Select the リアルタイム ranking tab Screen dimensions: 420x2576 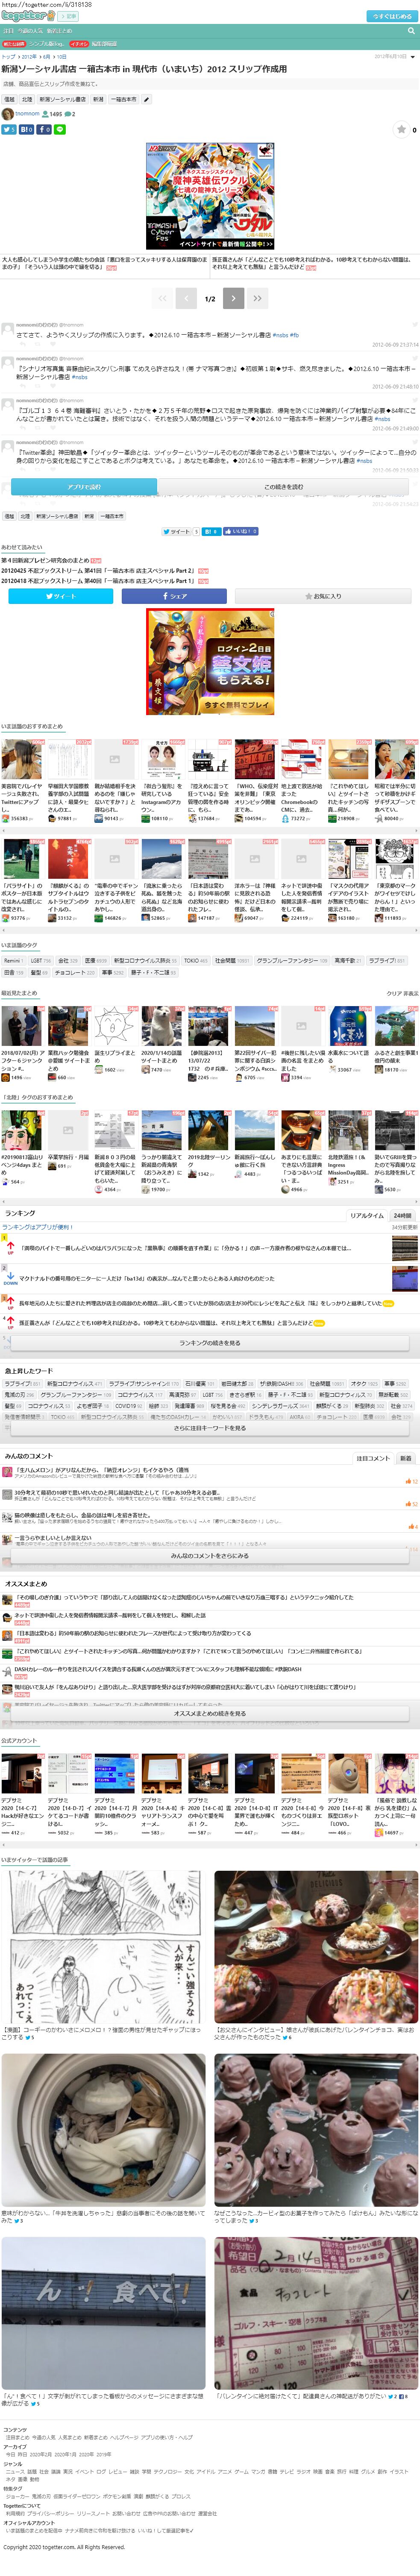coord(366,1215)
